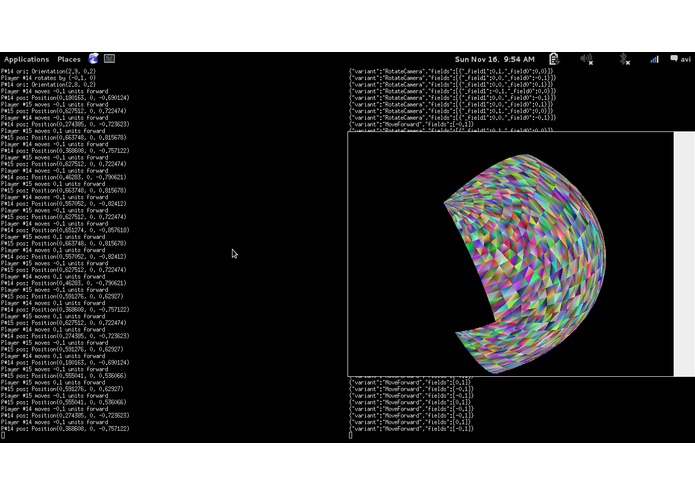Open the disabled Bluetooth indicator
The width and height of the screenshot is (695, 494).
point(625,59)
